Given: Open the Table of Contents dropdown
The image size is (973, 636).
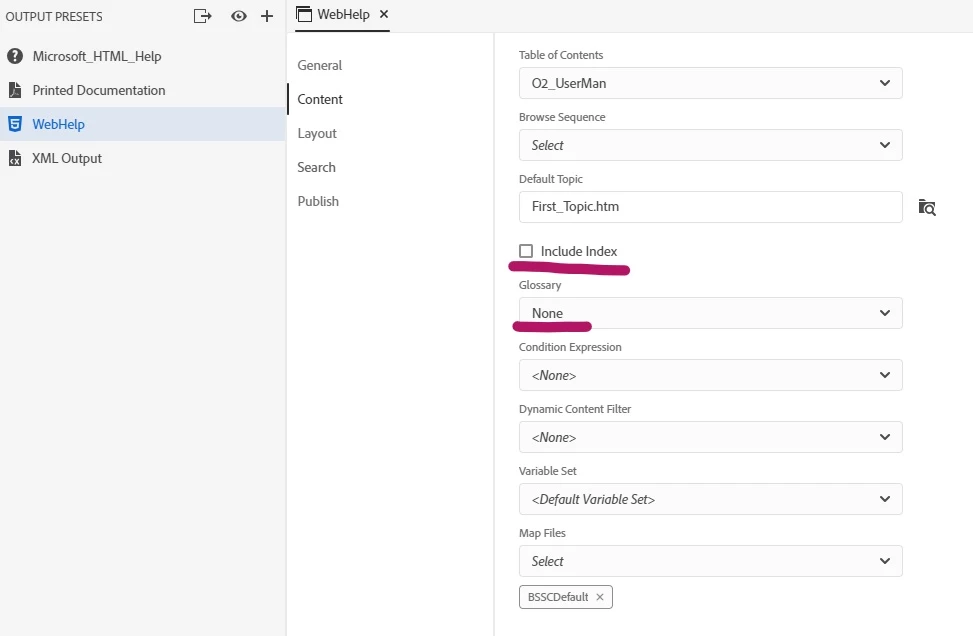Looking at the screenshot, I should [x=710, y=83].
